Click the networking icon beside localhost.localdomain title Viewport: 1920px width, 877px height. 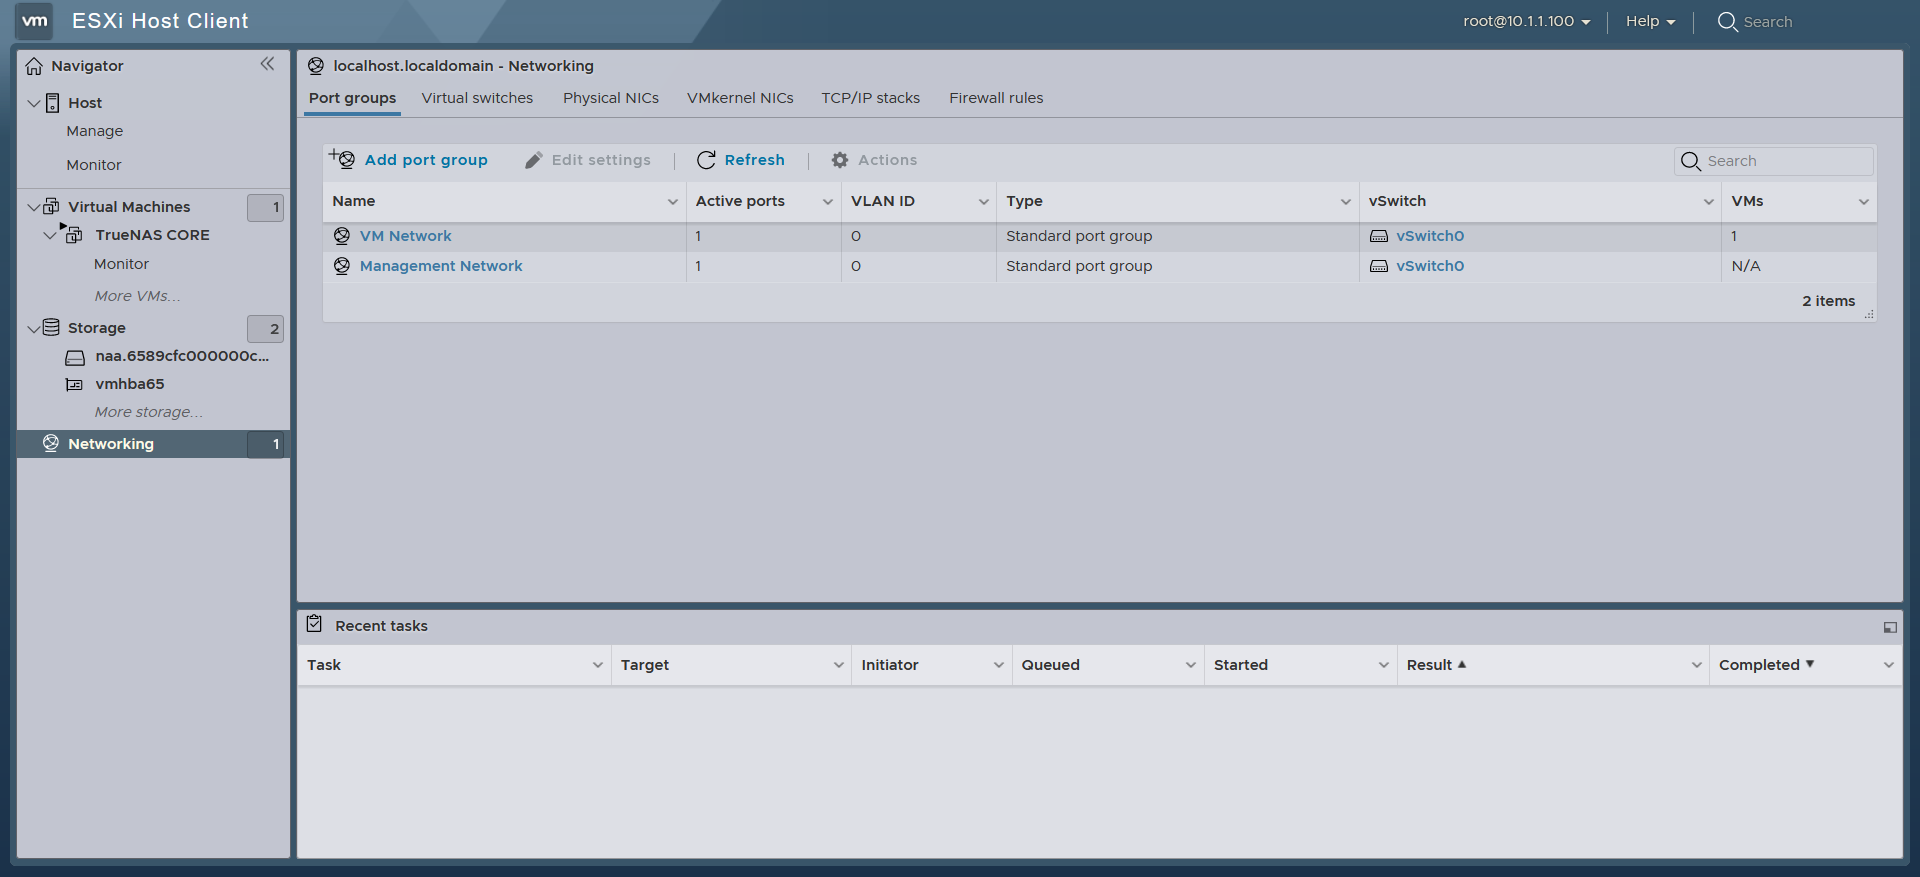(316, 66)
